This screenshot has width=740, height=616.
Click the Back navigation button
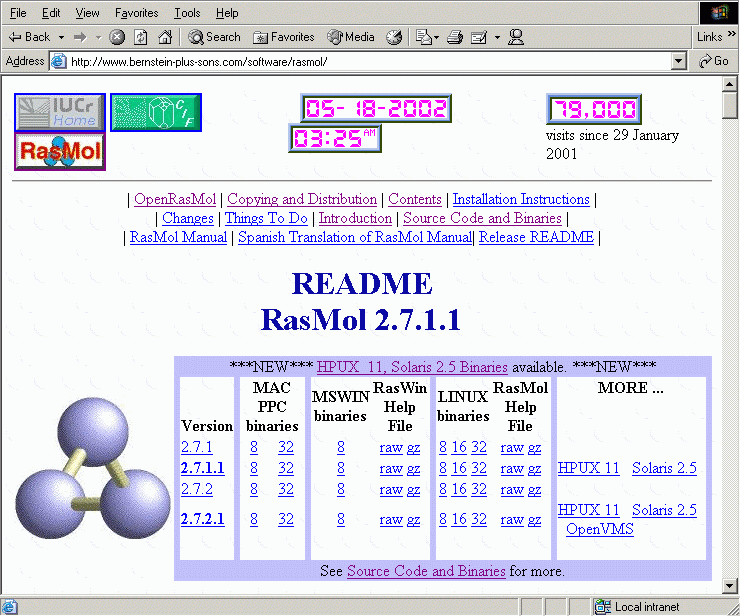29,37
